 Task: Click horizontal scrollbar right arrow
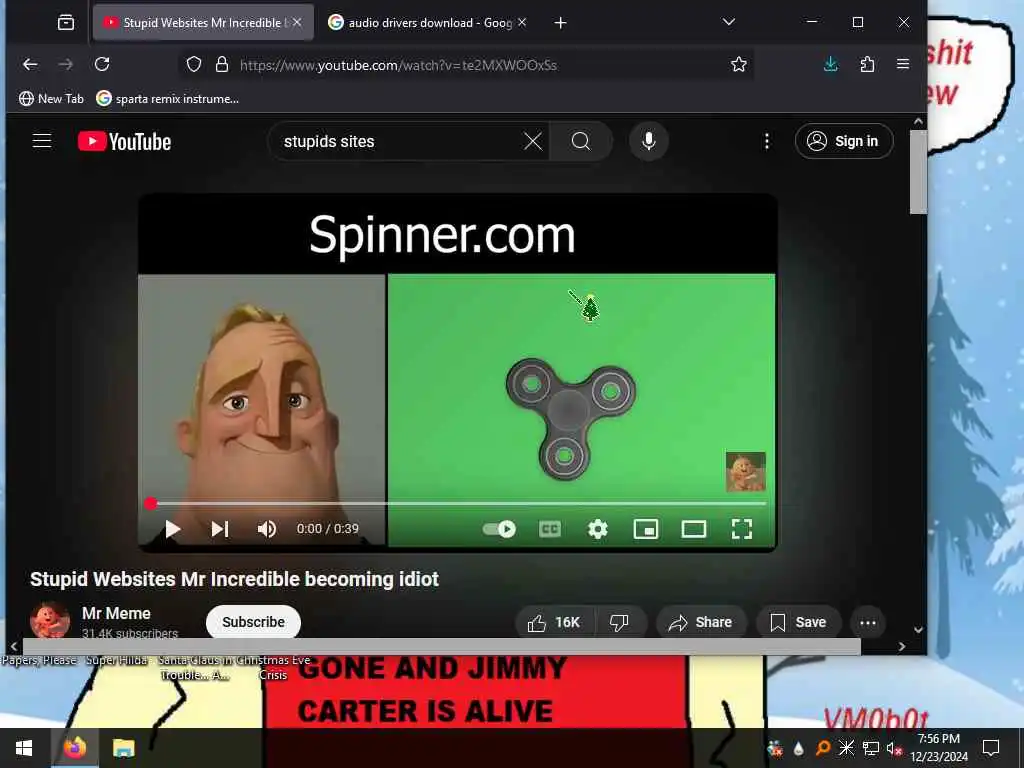tap(902, 647)
